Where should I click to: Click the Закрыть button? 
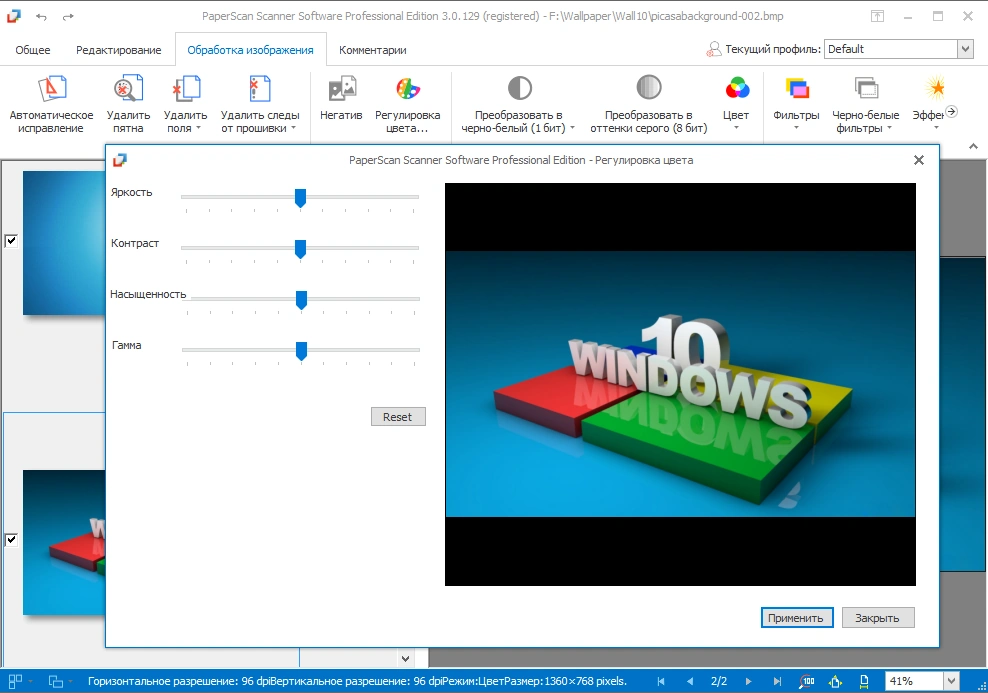click(877, 618)
